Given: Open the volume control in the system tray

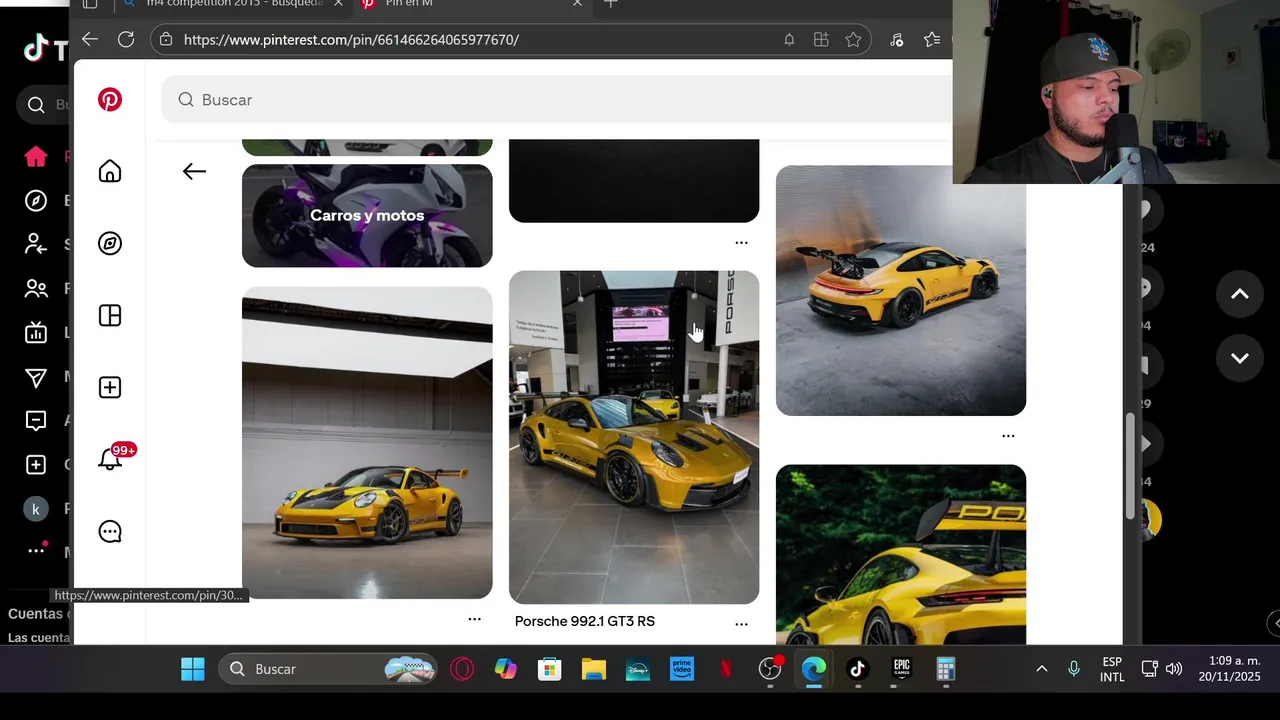Looking at the screenshot, I should click(x=1174, y=669).
